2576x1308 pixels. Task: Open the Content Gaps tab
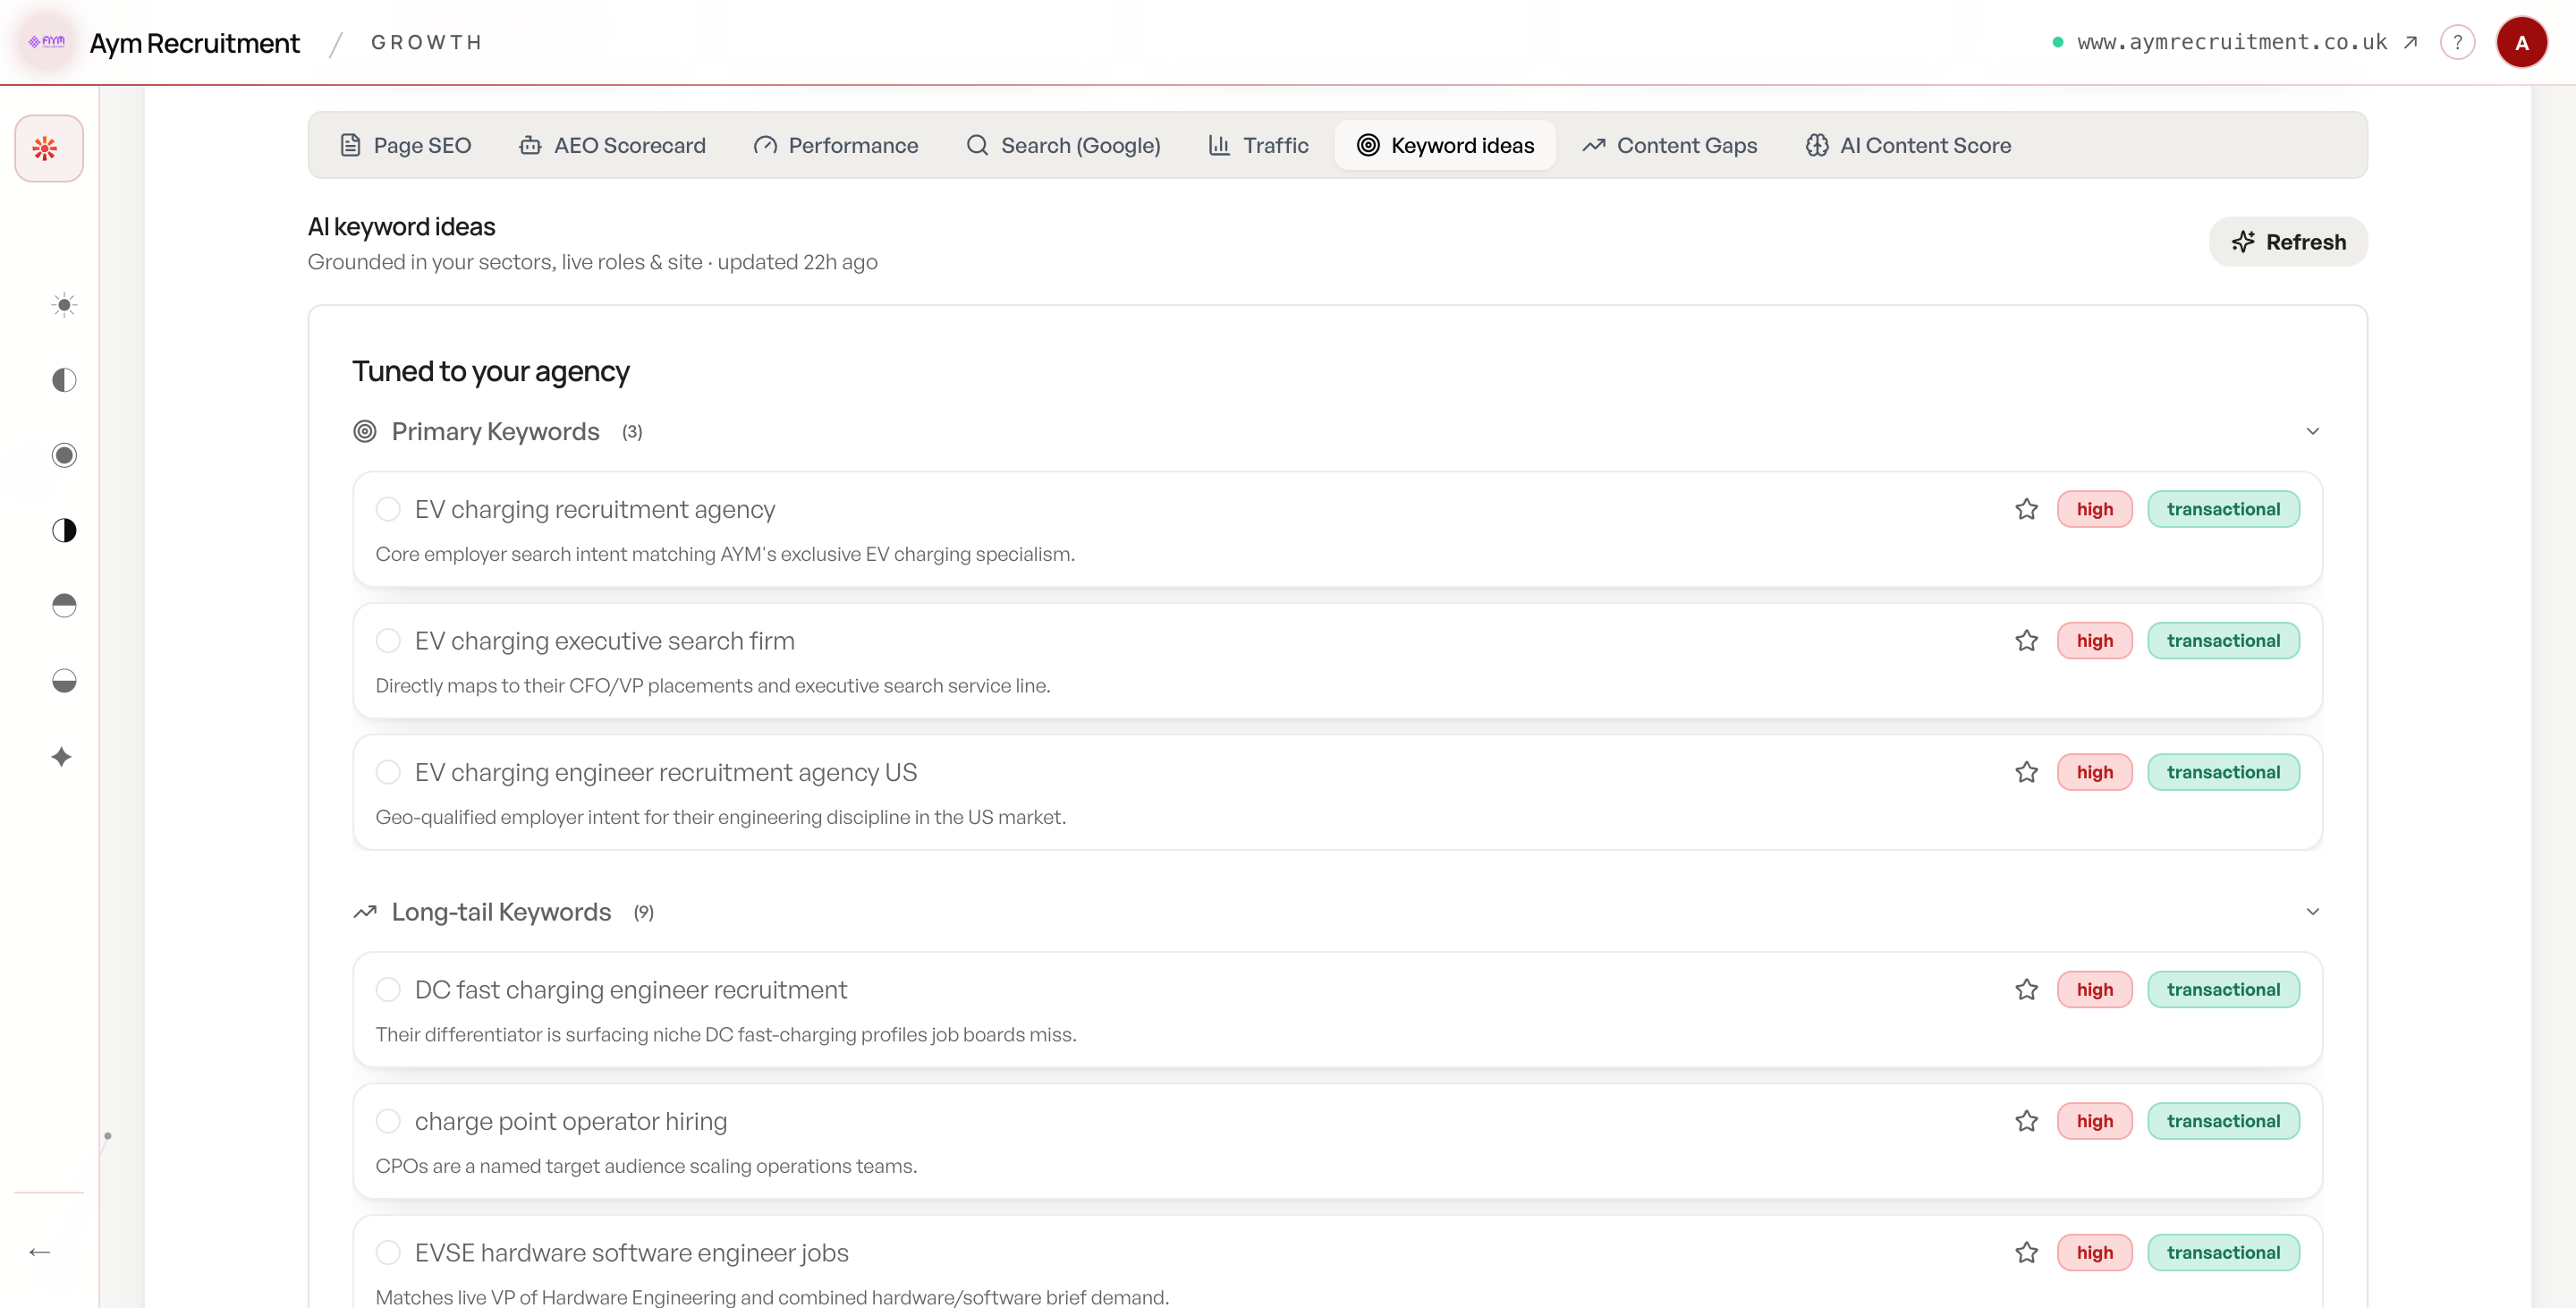(x=1669, y=145)
